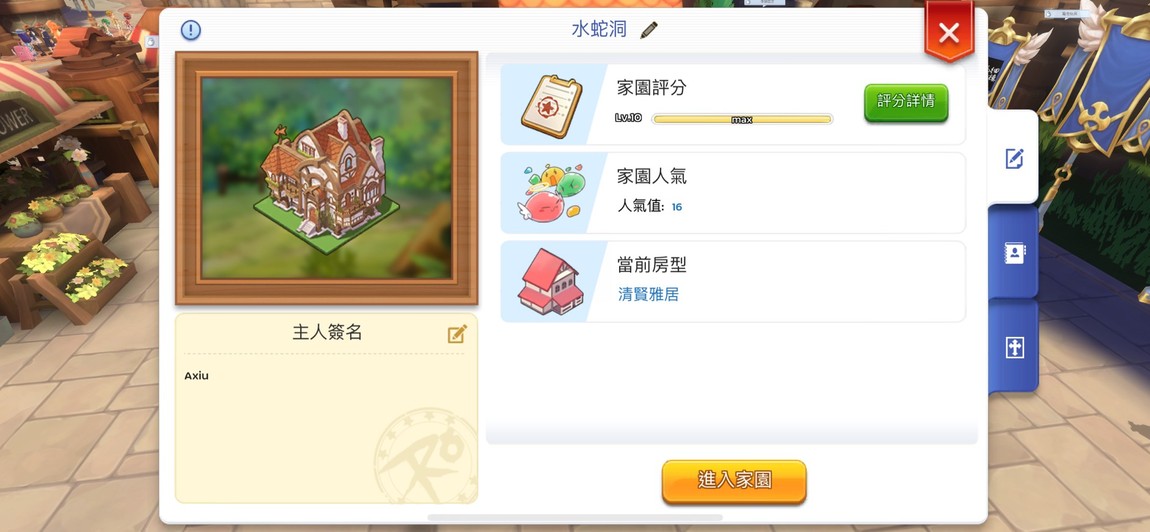Select the home rating clipboard icon

tap(552, 106)
